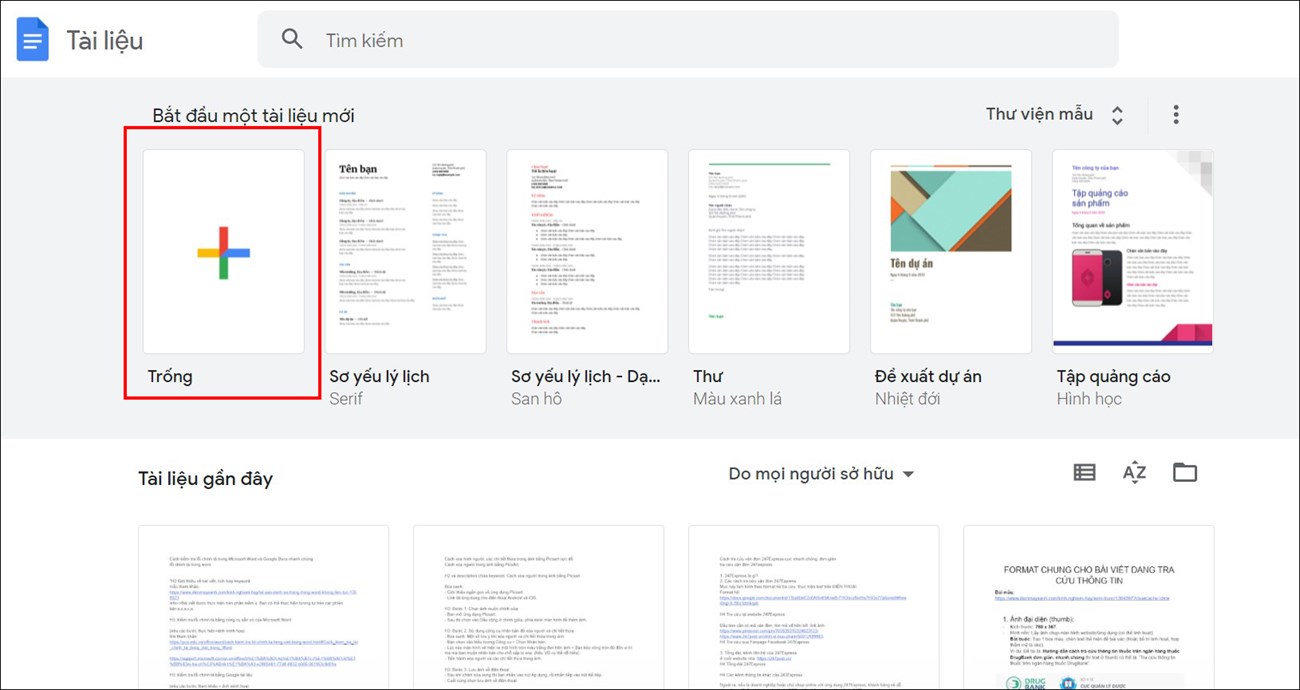
Task: Type in the Tìm kiếm search field
Action: [700, 40]
